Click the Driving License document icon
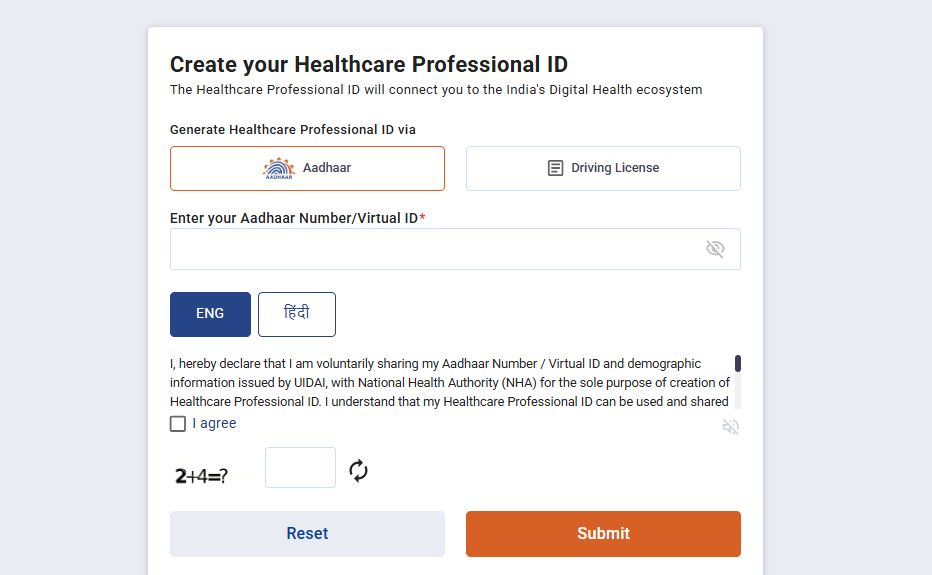Screen dimensions: 932x575 (x=555, y=168)
